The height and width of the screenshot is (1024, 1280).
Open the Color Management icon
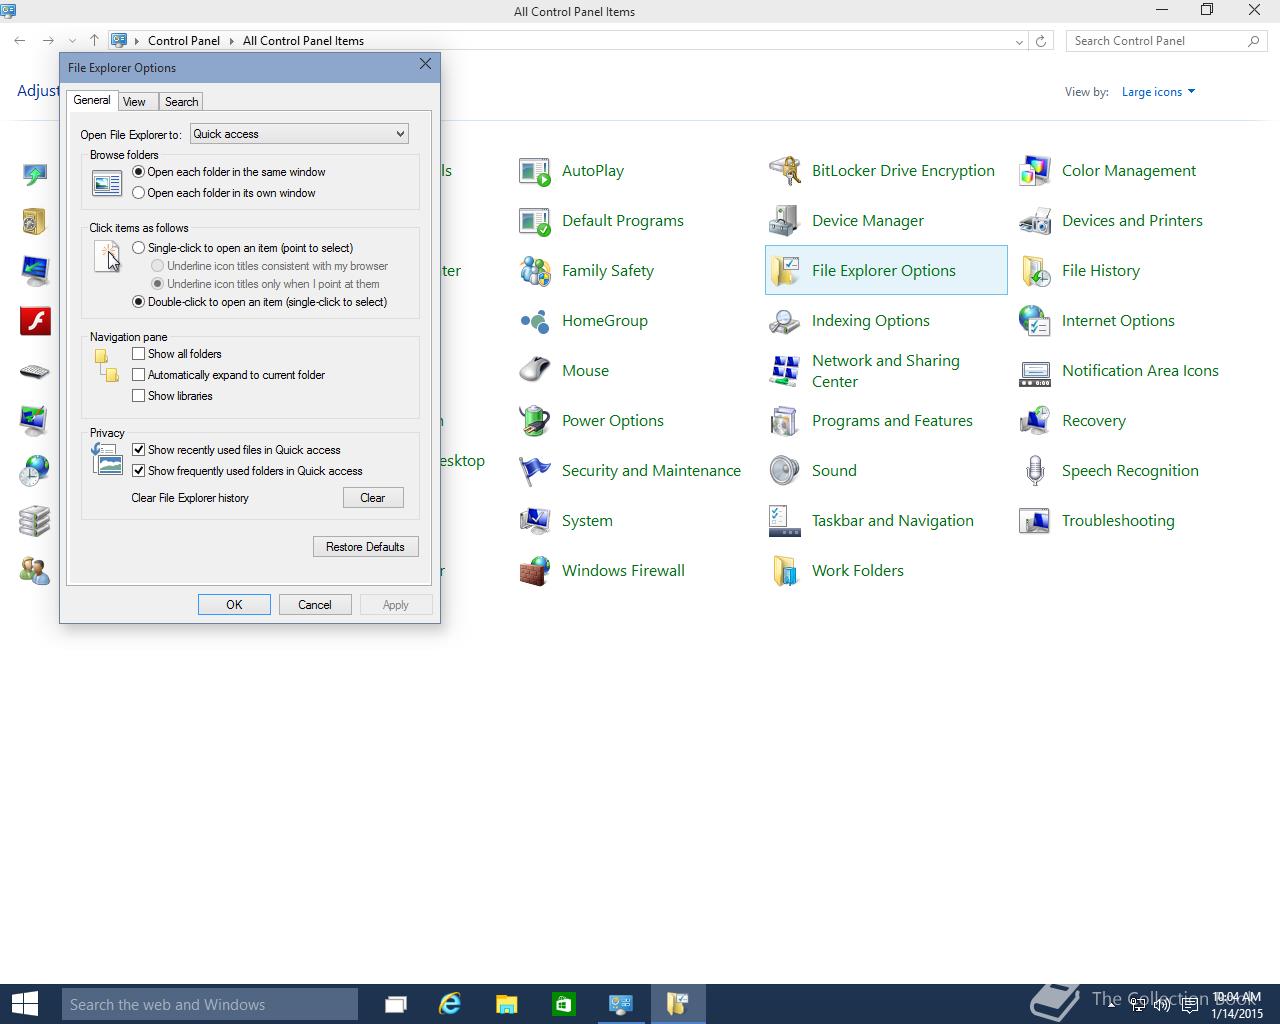(x=1035, y=171)
